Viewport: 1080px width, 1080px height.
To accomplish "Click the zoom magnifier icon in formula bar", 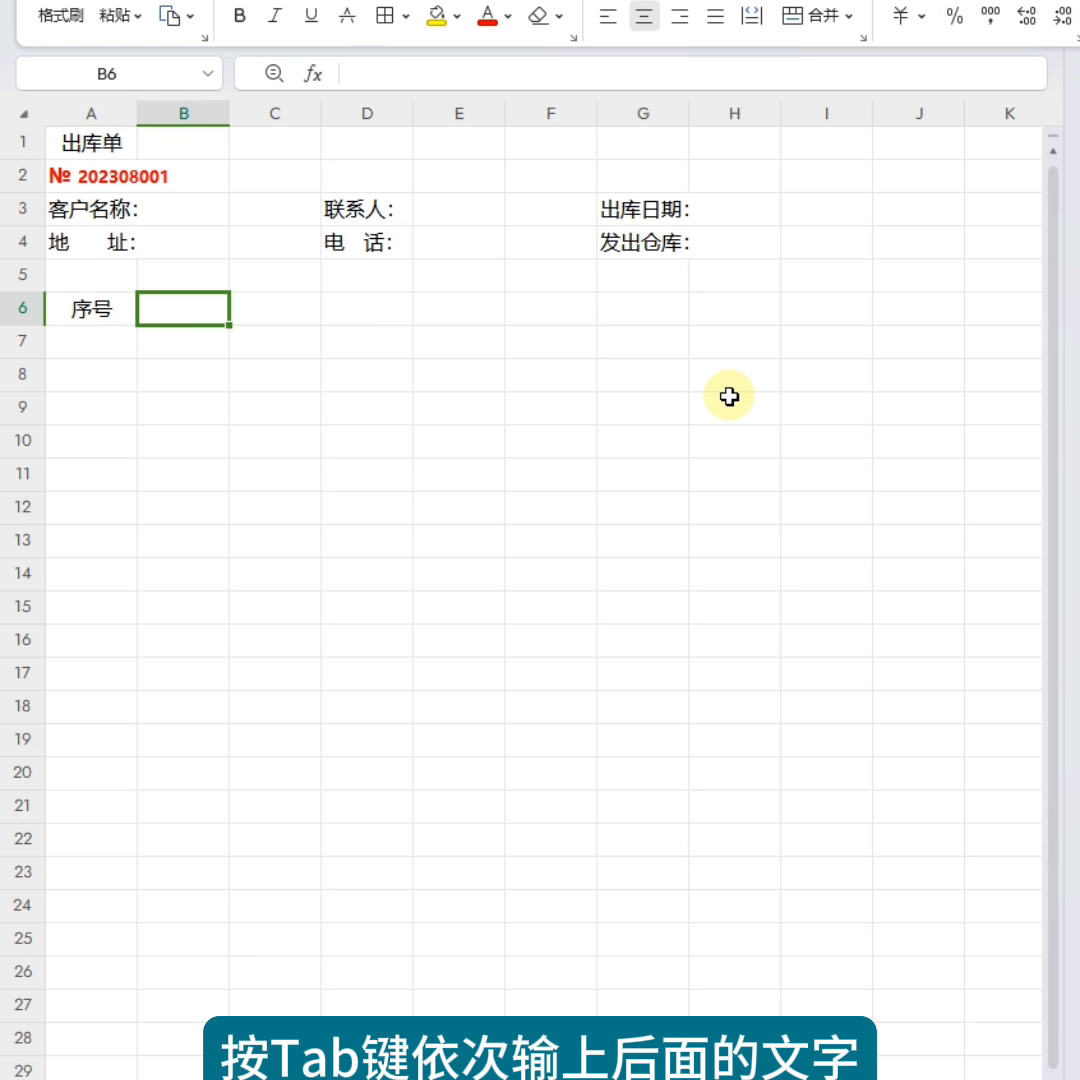I will pyautogui.click(x=274, y=73).
